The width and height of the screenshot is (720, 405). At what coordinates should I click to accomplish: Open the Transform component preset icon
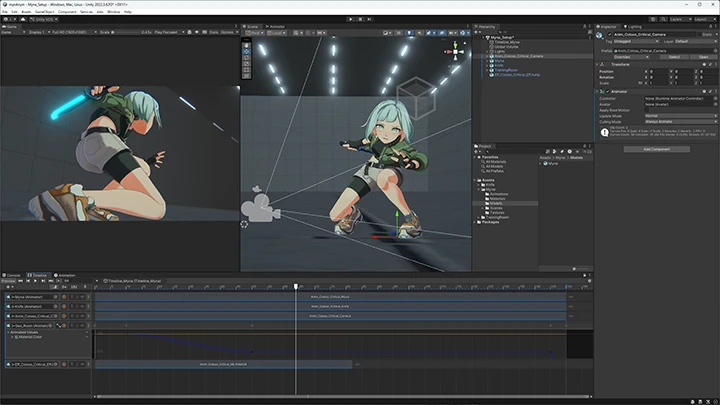[x=710, y=64]
